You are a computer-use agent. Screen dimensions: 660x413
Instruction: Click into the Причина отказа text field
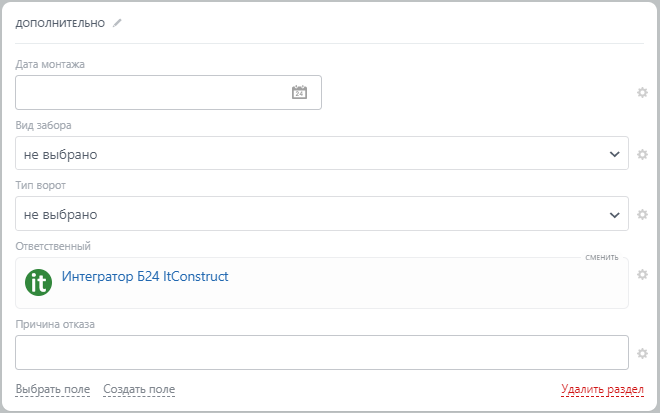pyautogui.click(x=320, y=353)
